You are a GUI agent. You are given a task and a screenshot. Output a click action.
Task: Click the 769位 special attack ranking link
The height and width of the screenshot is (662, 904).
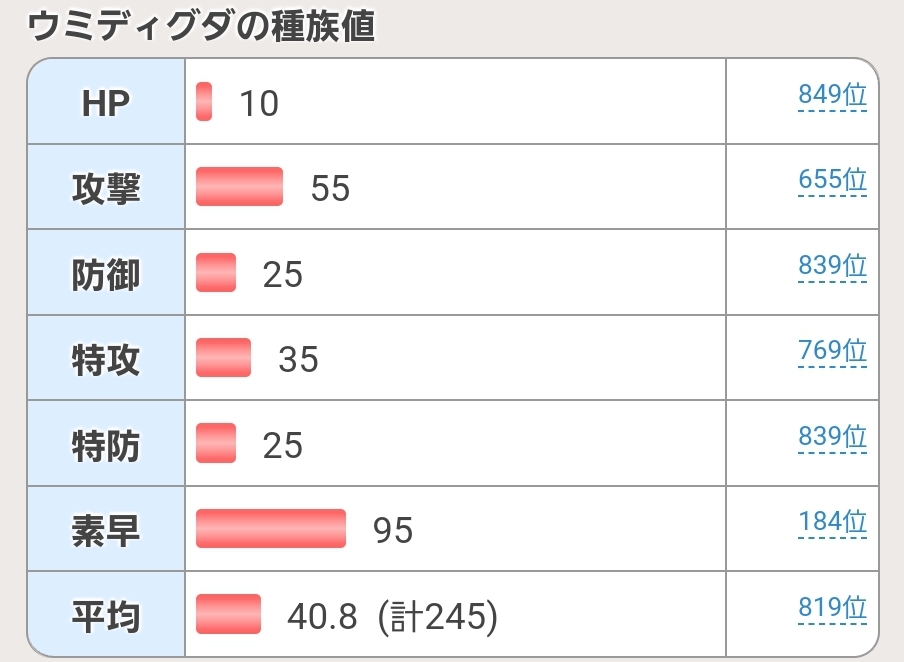click(832, 351)
